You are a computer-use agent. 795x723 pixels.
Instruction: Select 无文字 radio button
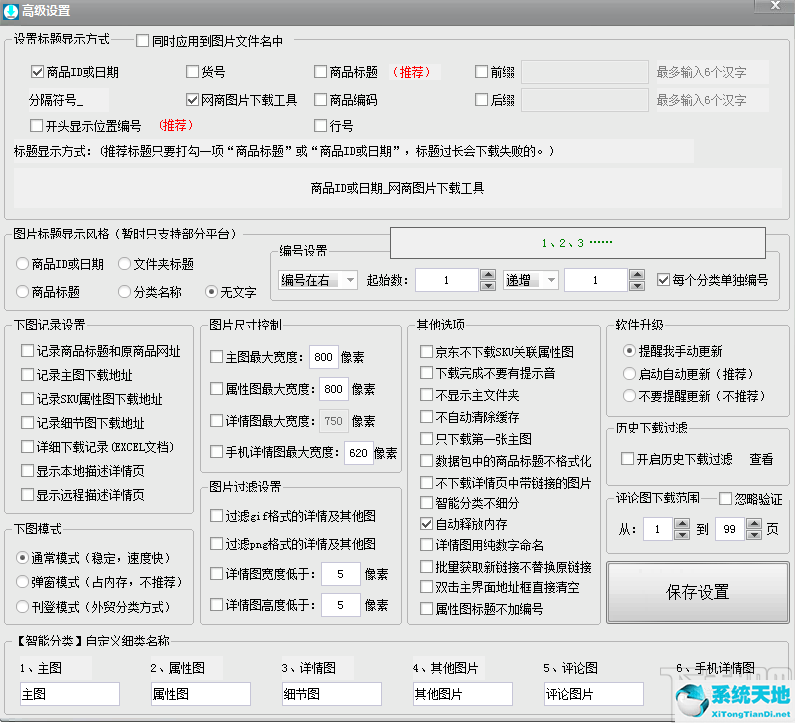pos(211,292)
